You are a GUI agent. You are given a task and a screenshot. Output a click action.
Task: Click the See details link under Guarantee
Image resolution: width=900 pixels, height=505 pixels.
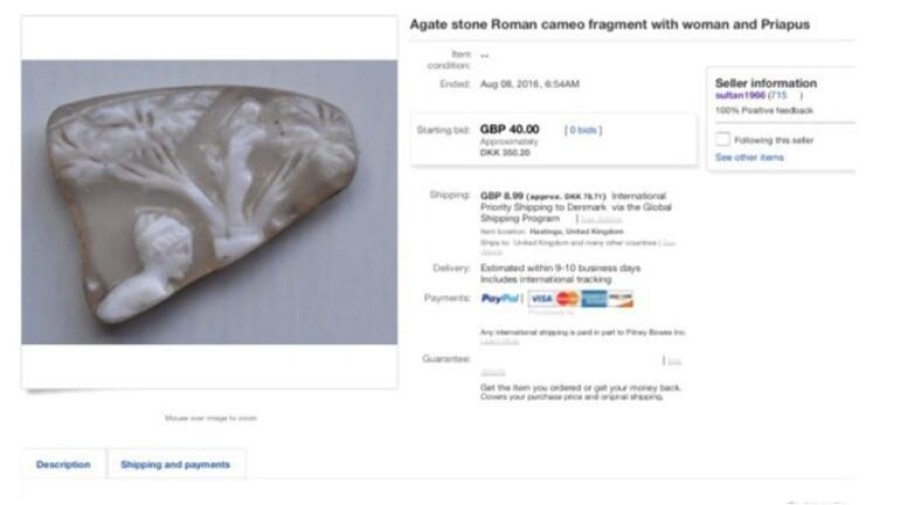(x=674, y=360)
